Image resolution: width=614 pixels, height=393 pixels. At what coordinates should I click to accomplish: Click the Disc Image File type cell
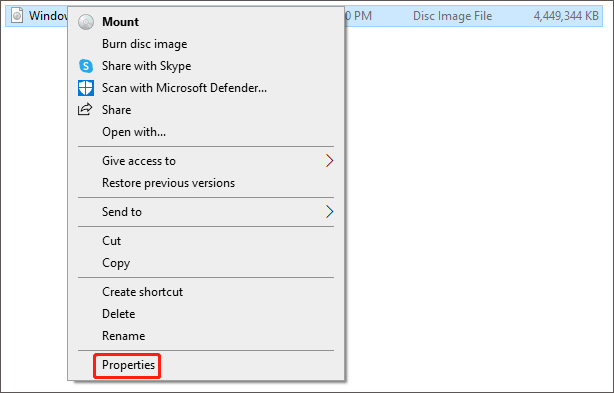[x=452, y=16]
